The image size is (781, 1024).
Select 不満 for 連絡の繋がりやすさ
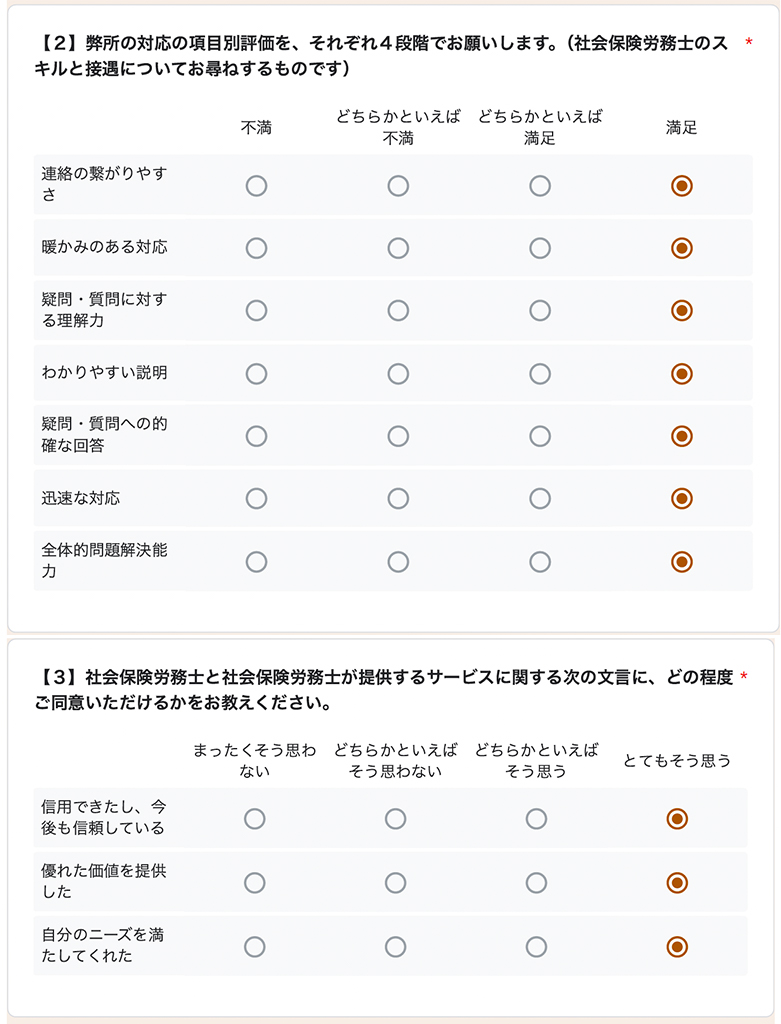pyautogui.click(x=256, y=186)
